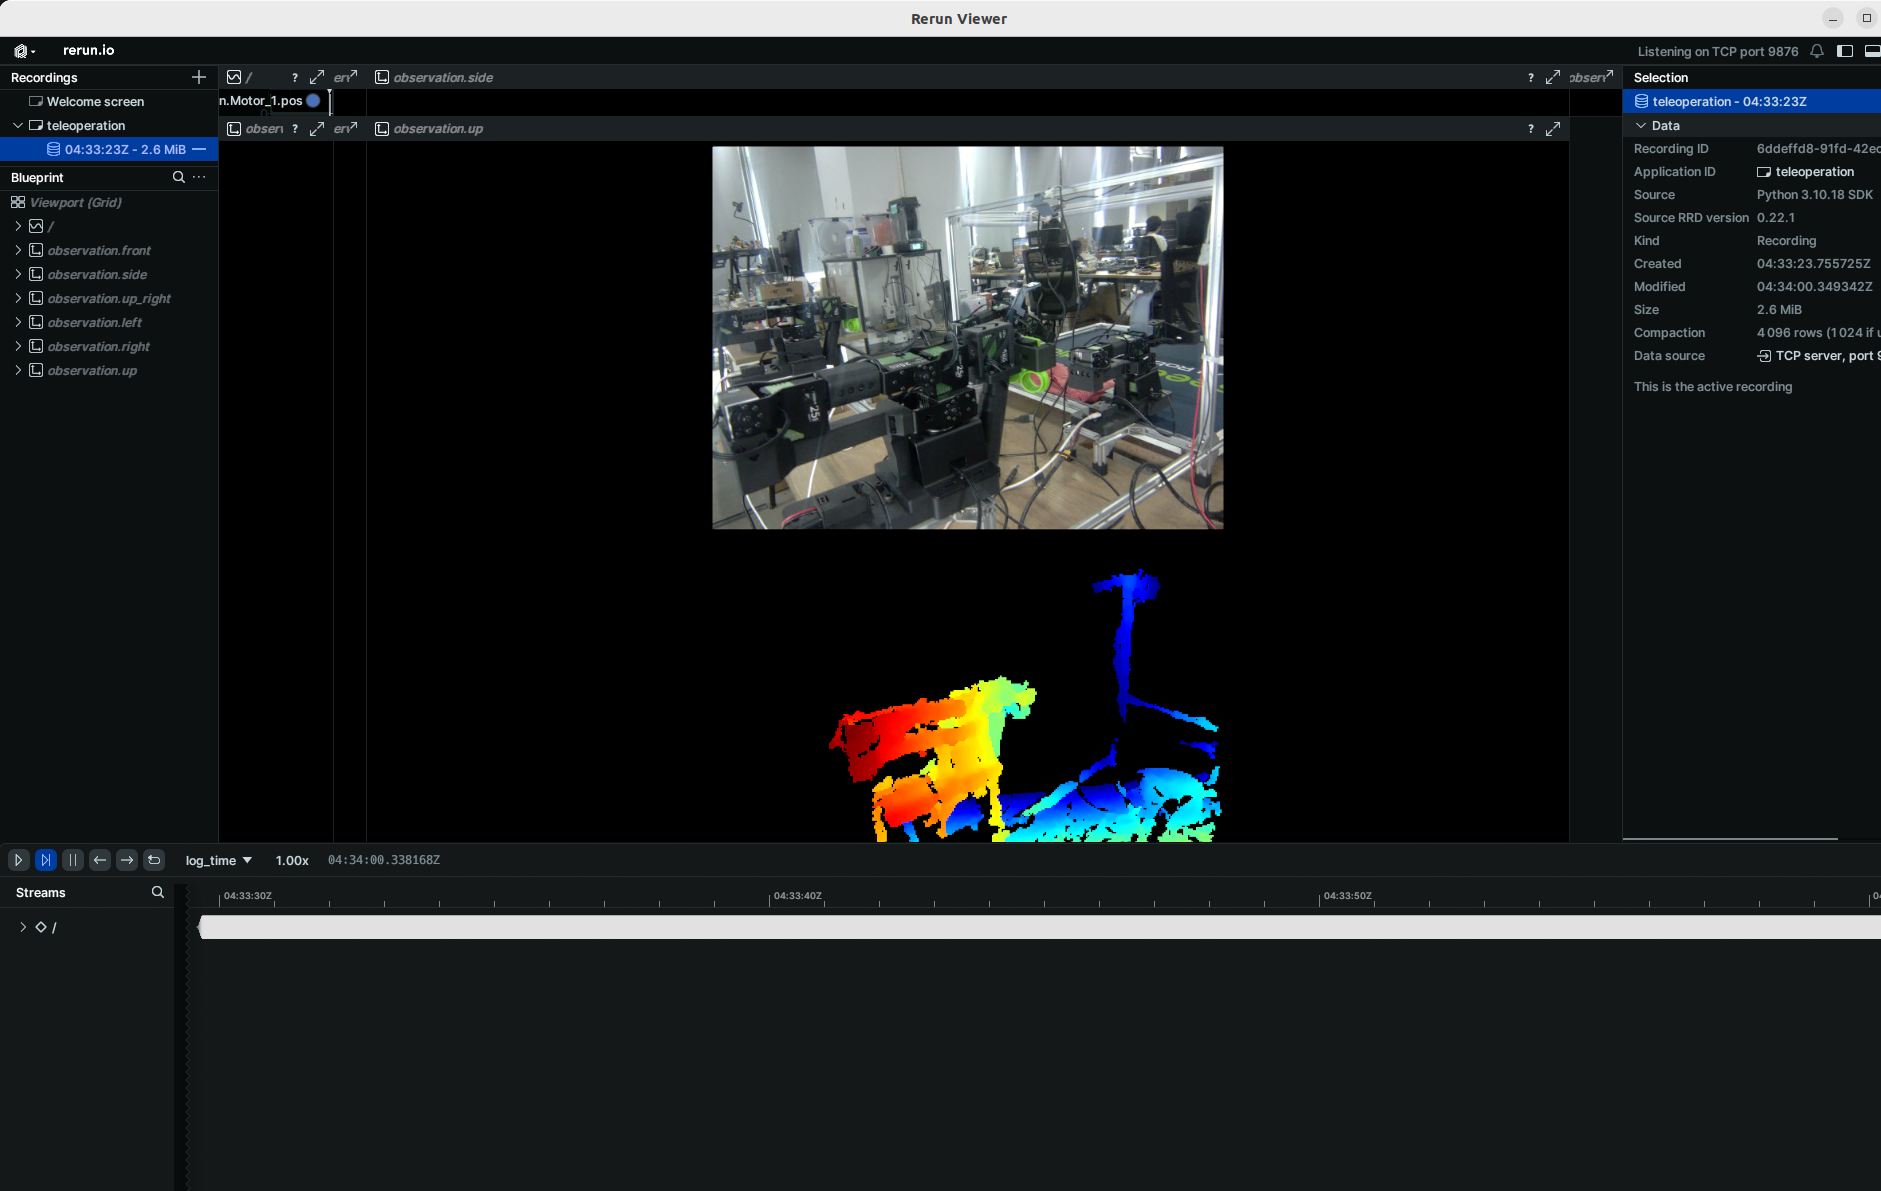Step back one frame with left arrow
This screenshot has height=1191, width=1881.
(99, 860)
